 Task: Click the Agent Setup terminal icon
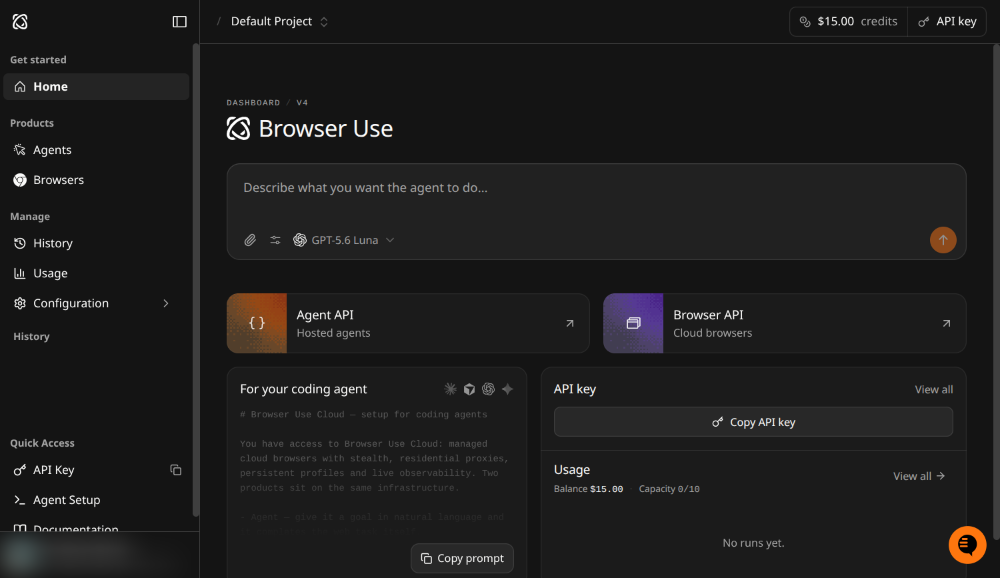[20, 500]
